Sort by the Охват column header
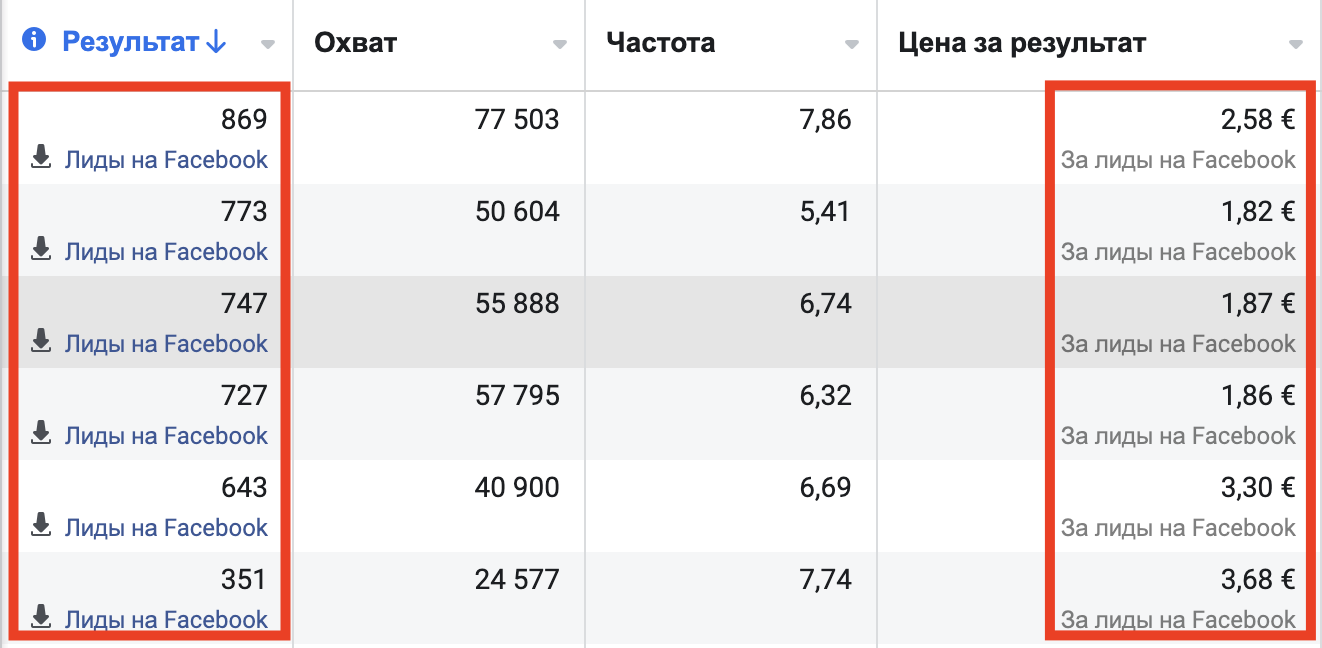Viewport: 1322px width, 648px height. [355, 43]
